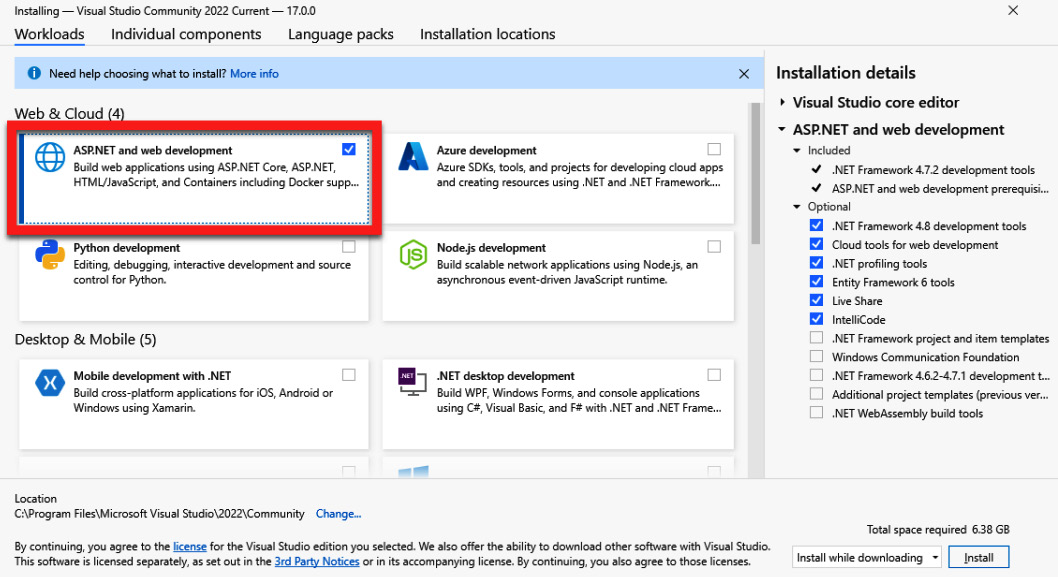Open the Language packs tab
Viewport: 1058px width, 577px height.
[341, 34]
